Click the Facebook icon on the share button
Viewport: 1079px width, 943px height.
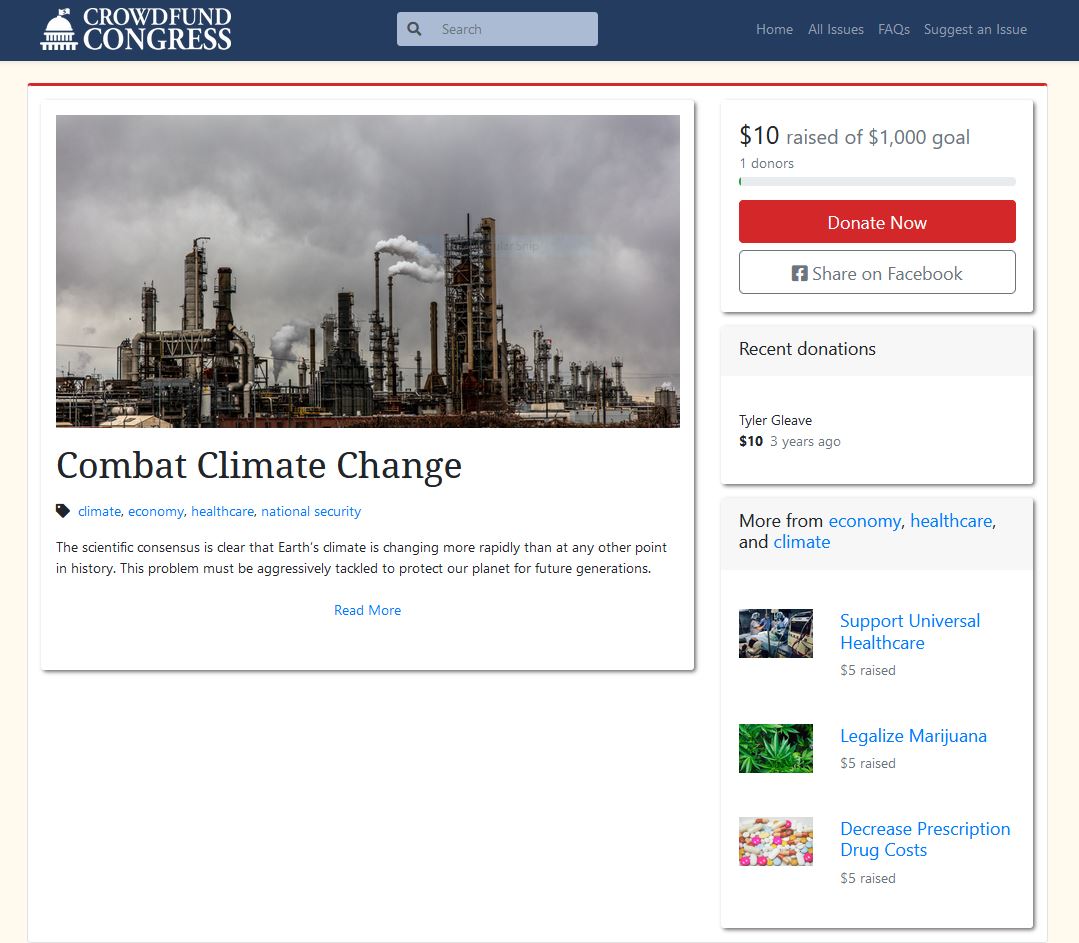(x=797, y=272)
